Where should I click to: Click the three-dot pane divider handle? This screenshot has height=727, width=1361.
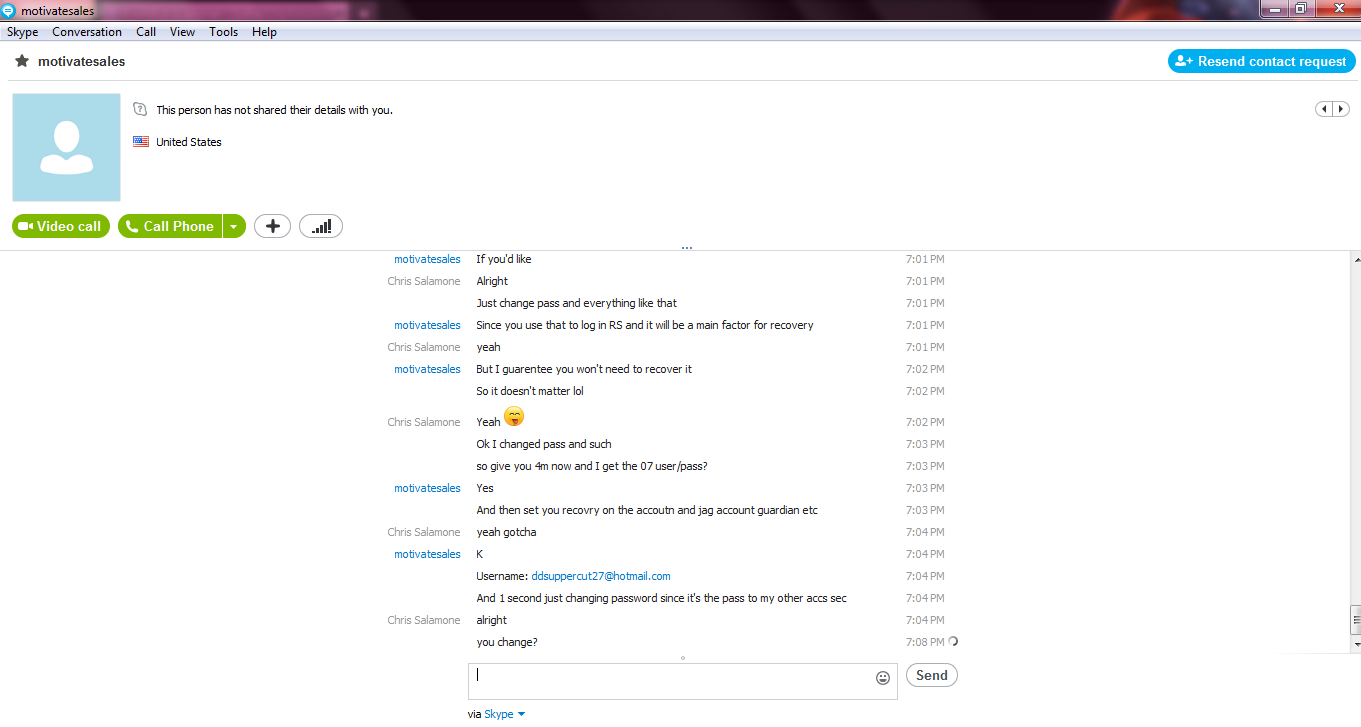coord(686,247)
